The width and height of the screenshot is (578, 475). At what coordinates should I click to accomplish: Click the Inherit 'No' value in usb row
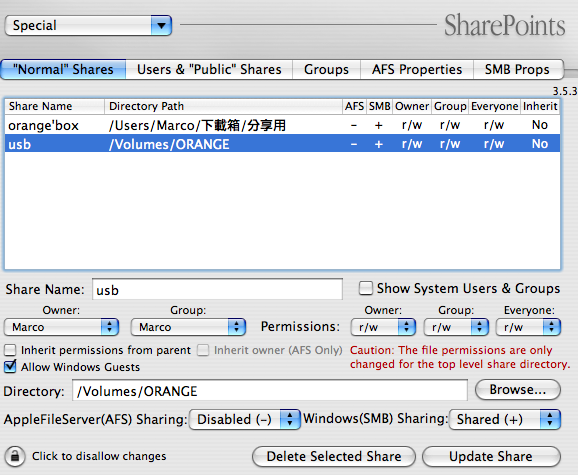tap(540, 144)
